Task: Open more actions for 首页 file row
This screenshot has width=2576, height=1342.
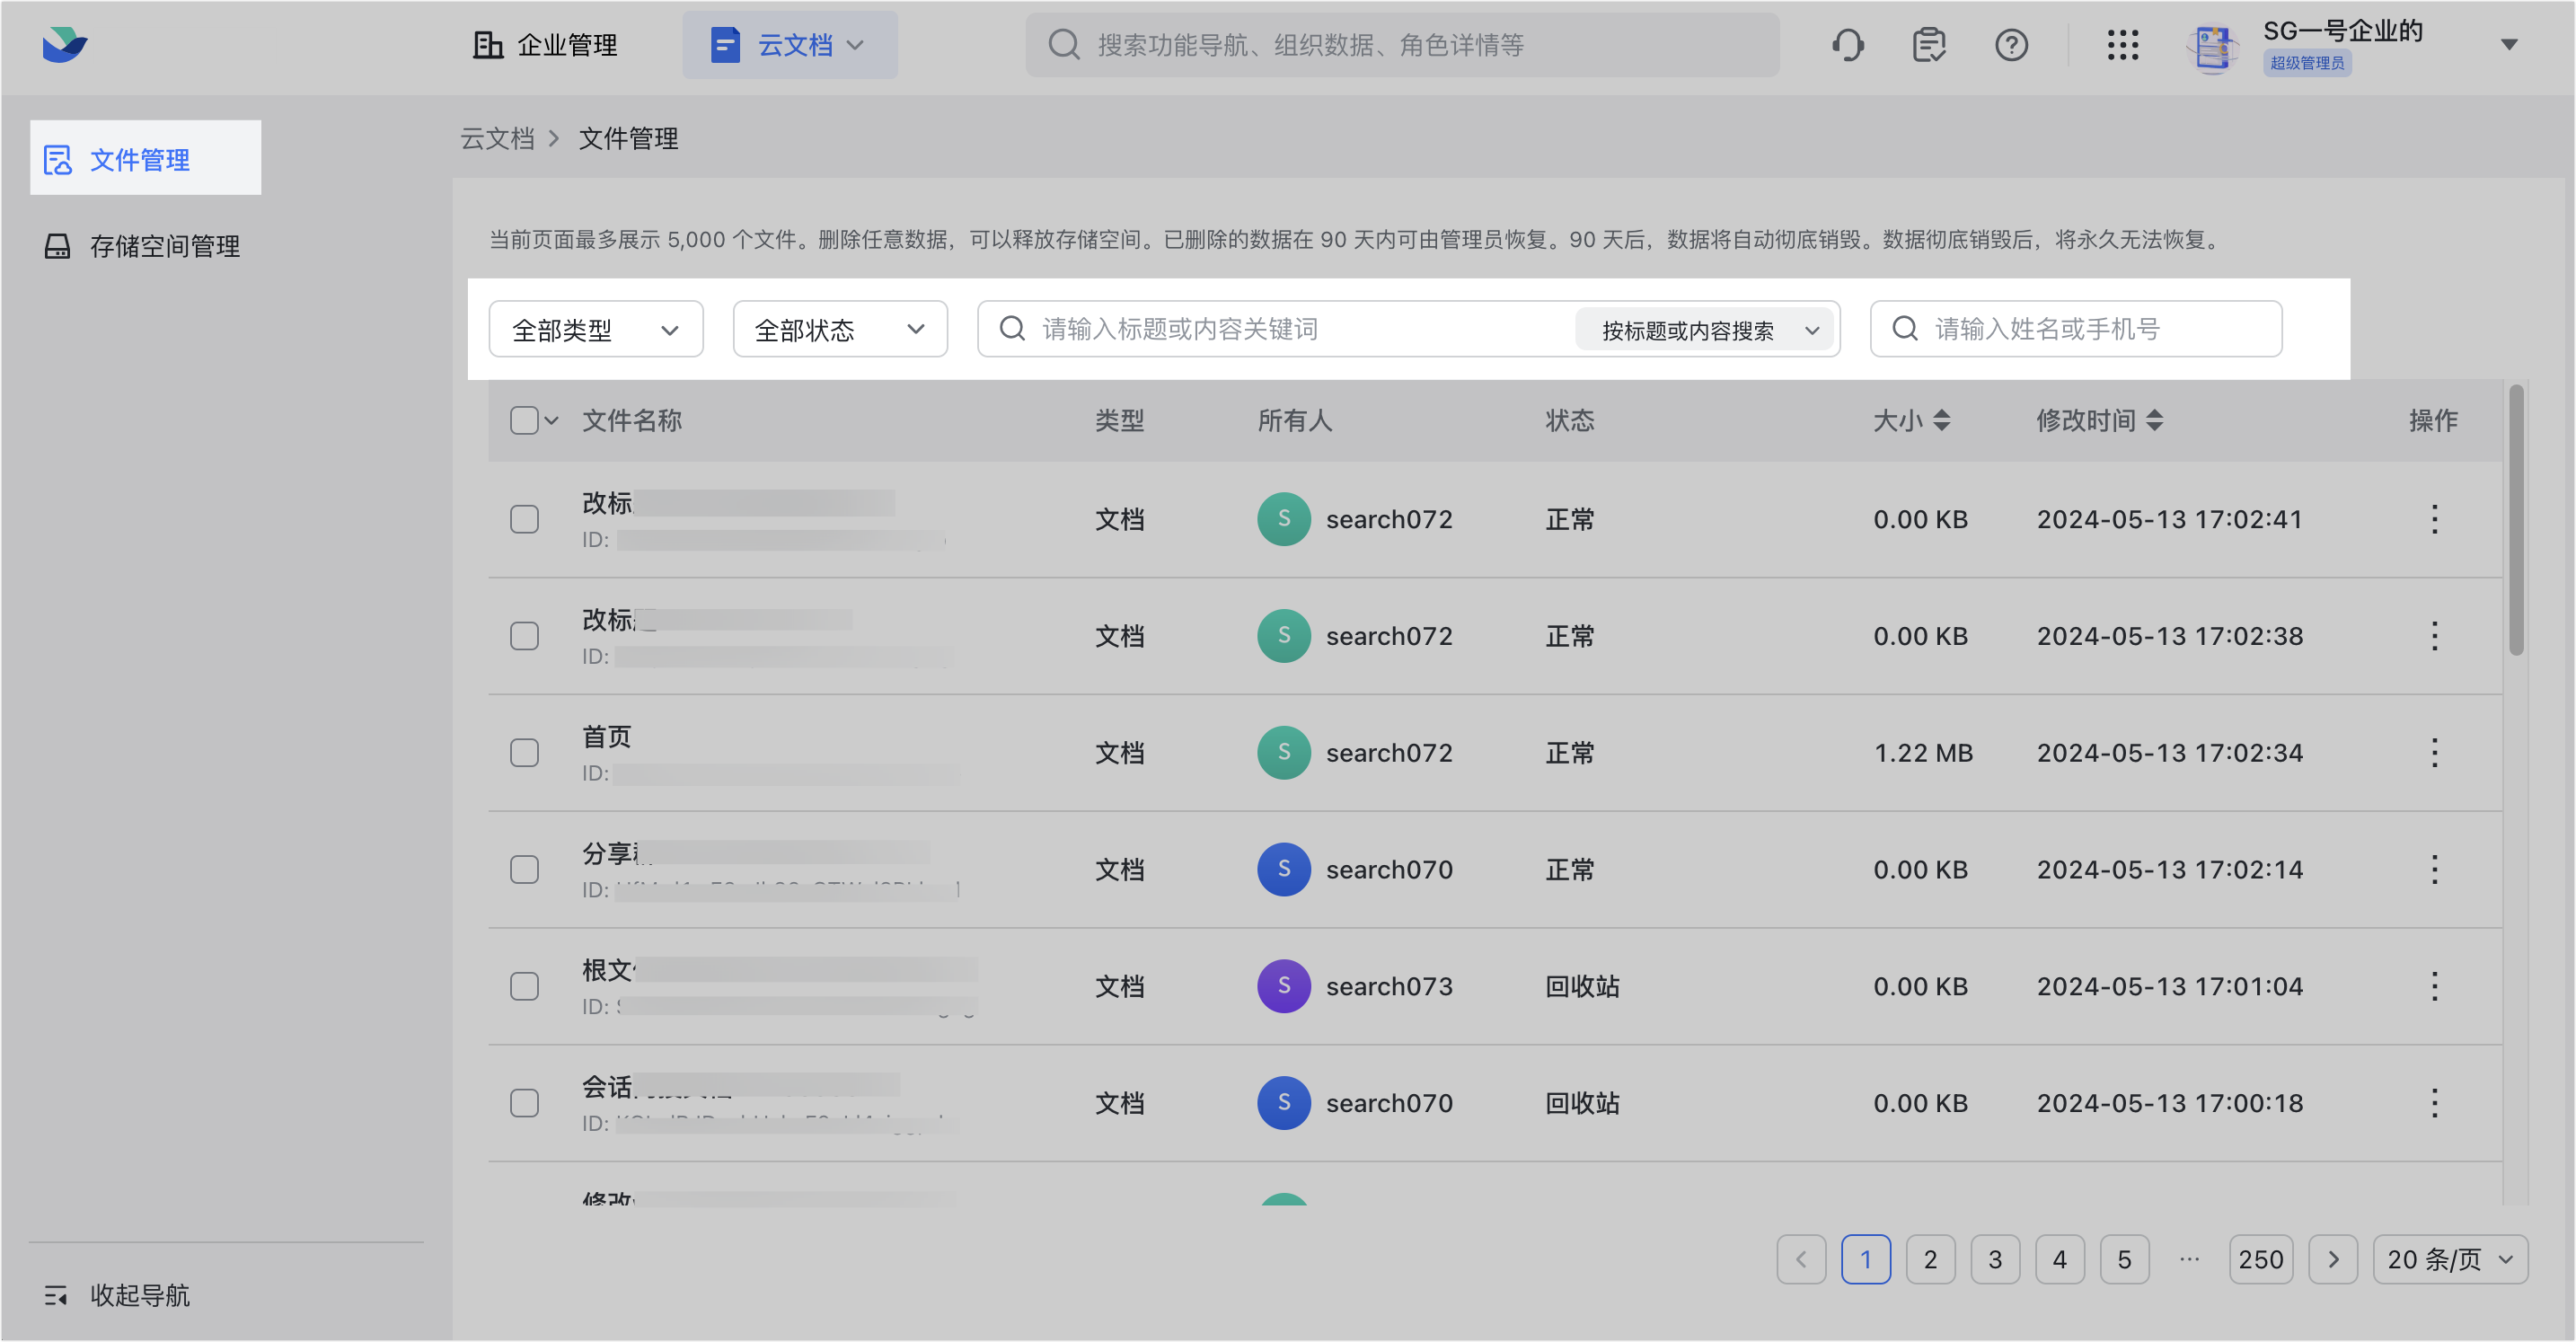Action: (x=2434, y=752)
